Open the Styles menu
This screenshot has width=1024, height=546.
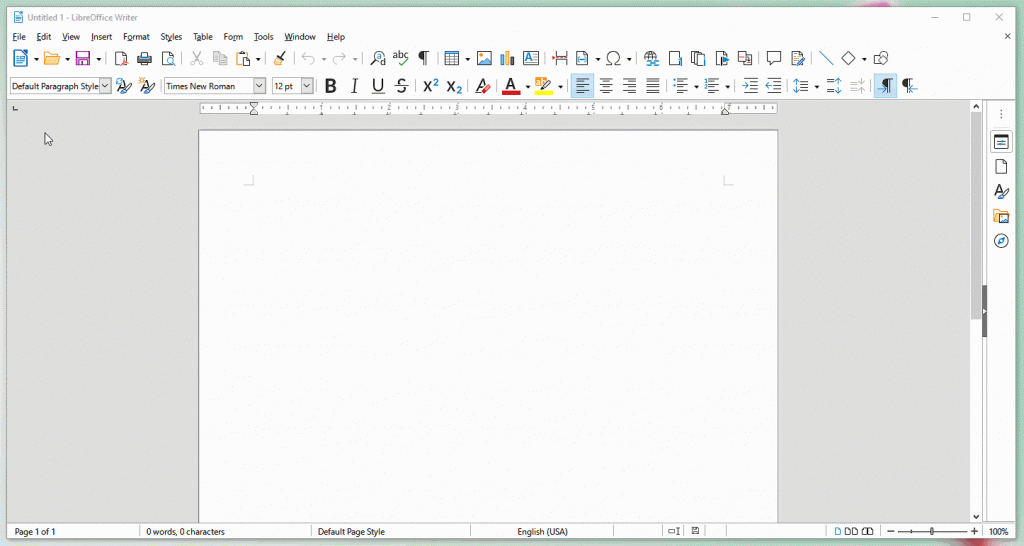tap(171, 37)
